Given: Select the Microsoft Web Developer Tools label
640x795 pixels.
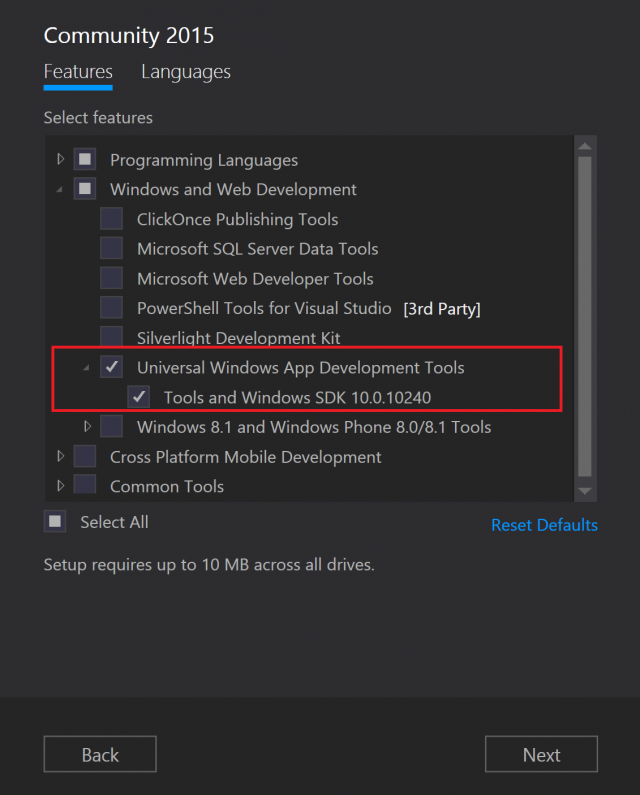Looking at the screenshot, I should click(x=255, y=279).
